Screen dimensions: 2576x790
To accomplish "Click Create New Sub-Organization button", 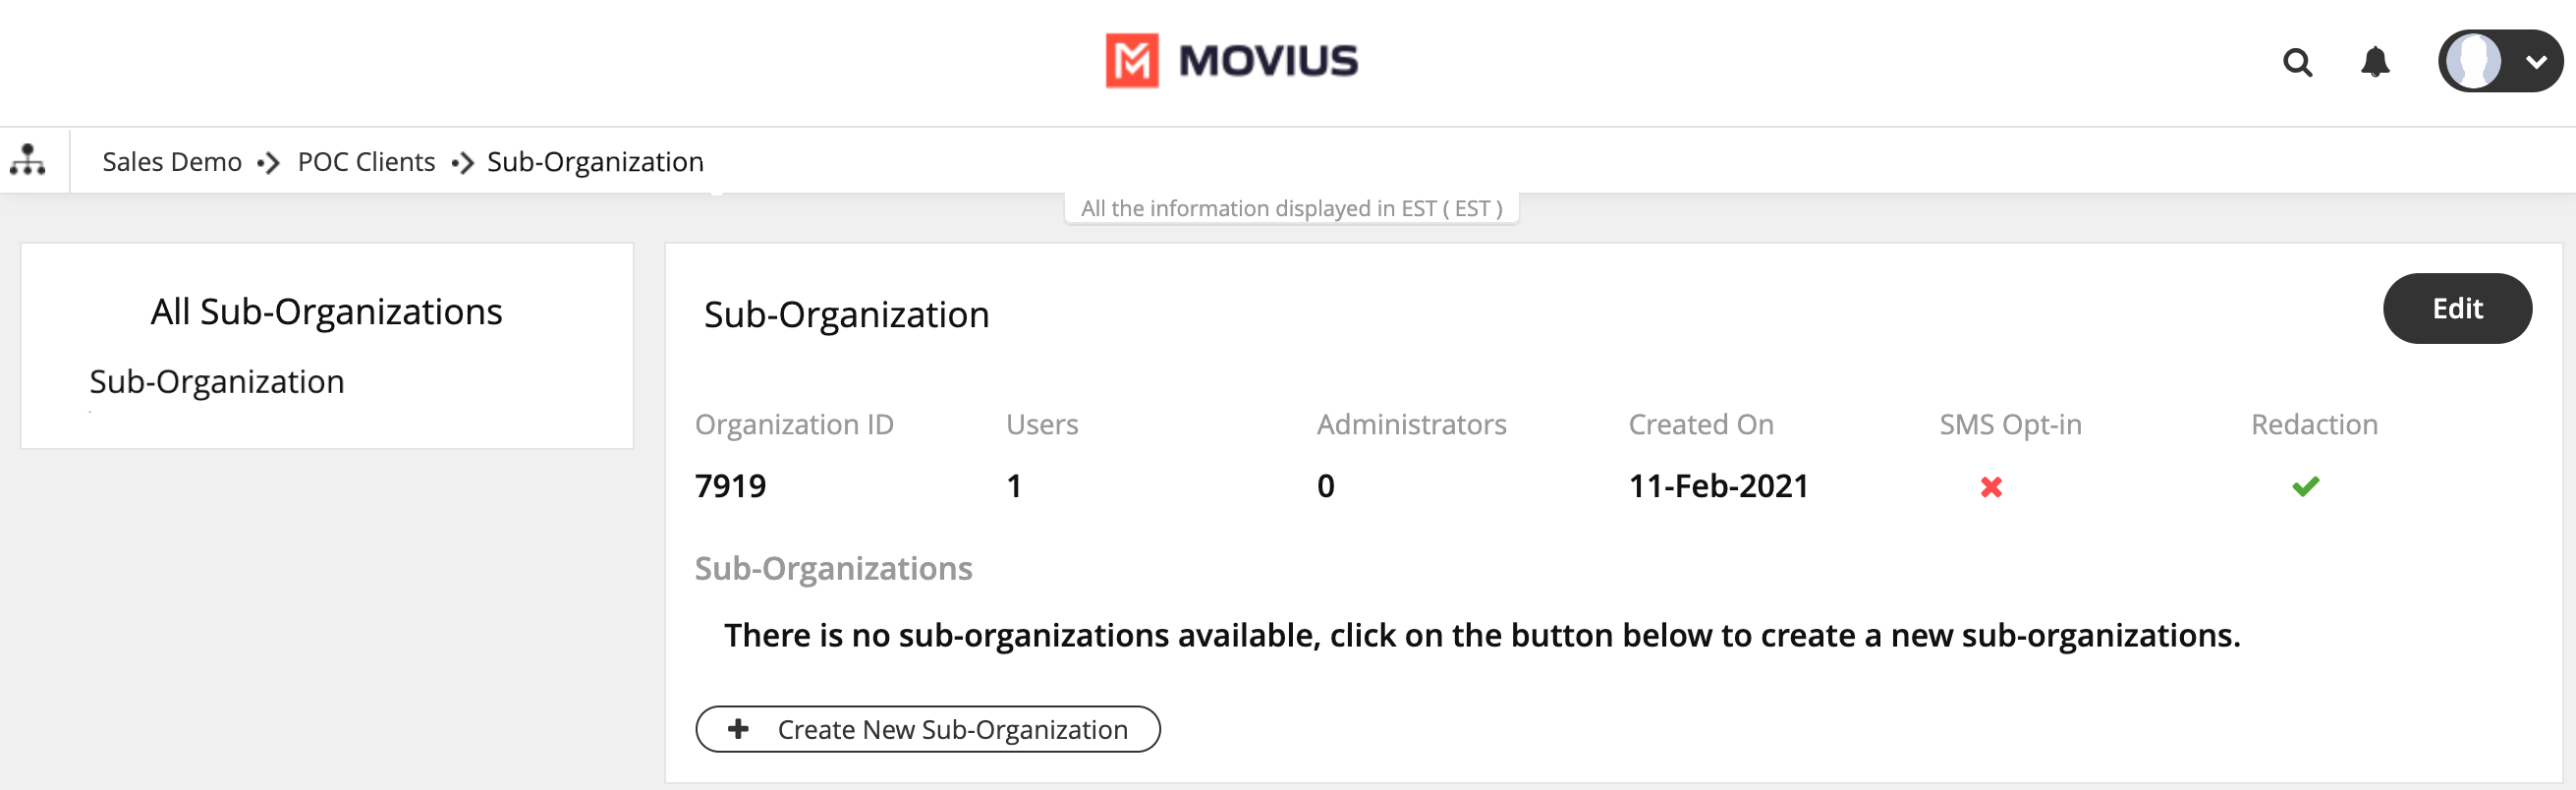I will click(927, 729).
